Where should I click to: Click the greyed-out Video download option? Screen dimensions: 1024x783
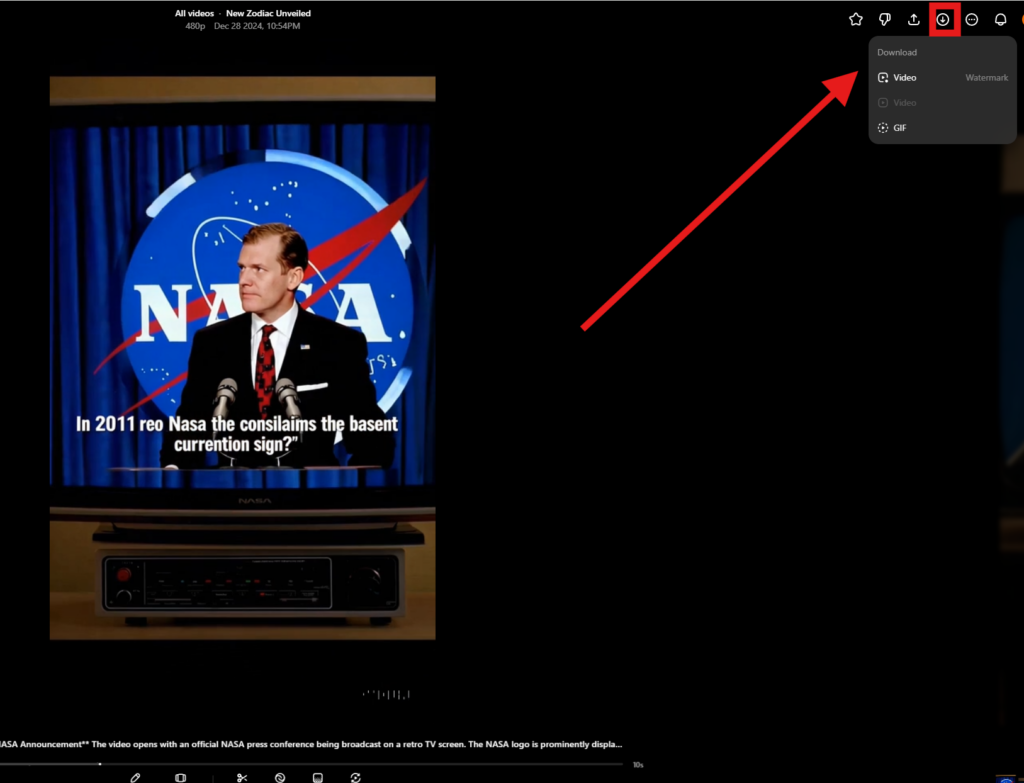[903, 103]
